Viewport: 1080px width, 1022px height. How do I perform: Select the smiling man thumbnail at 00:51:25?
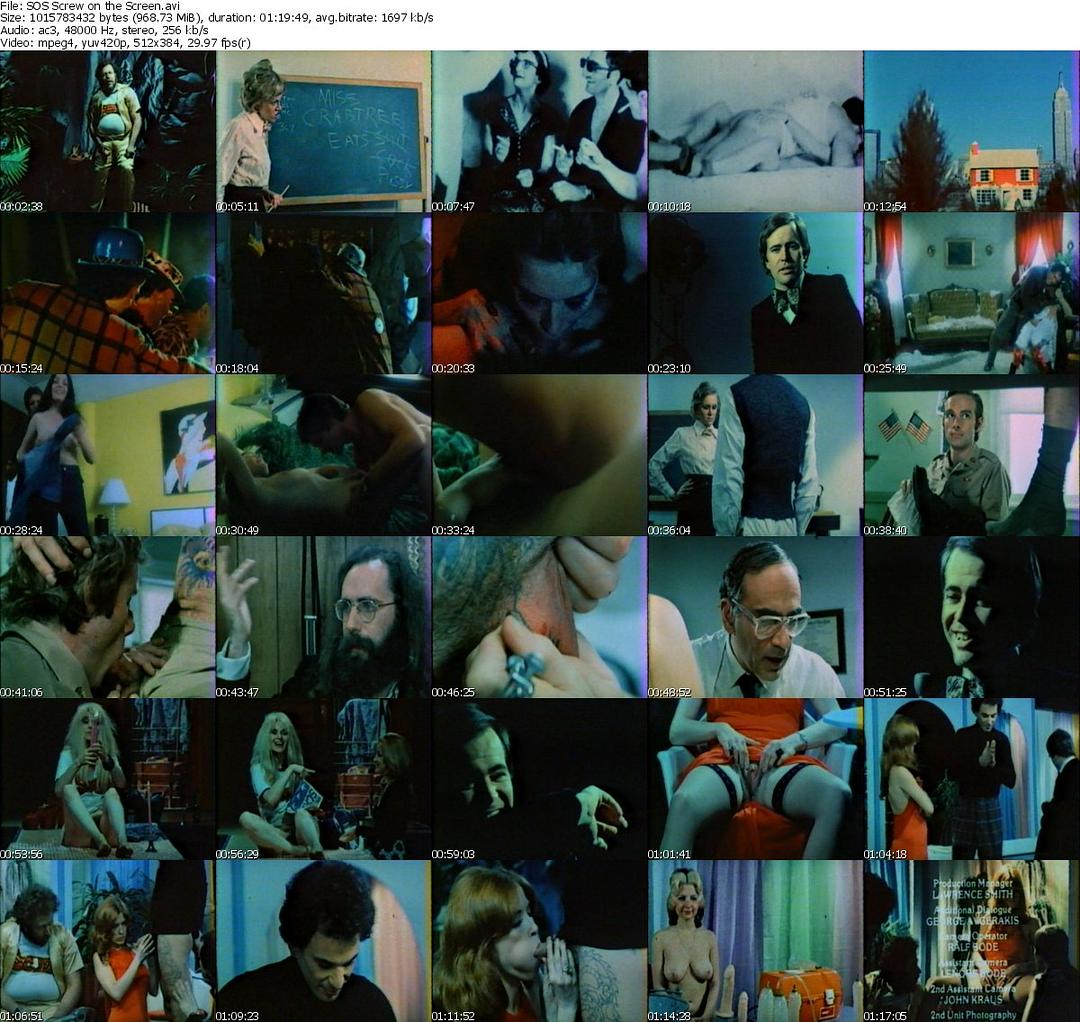[970, 617]
